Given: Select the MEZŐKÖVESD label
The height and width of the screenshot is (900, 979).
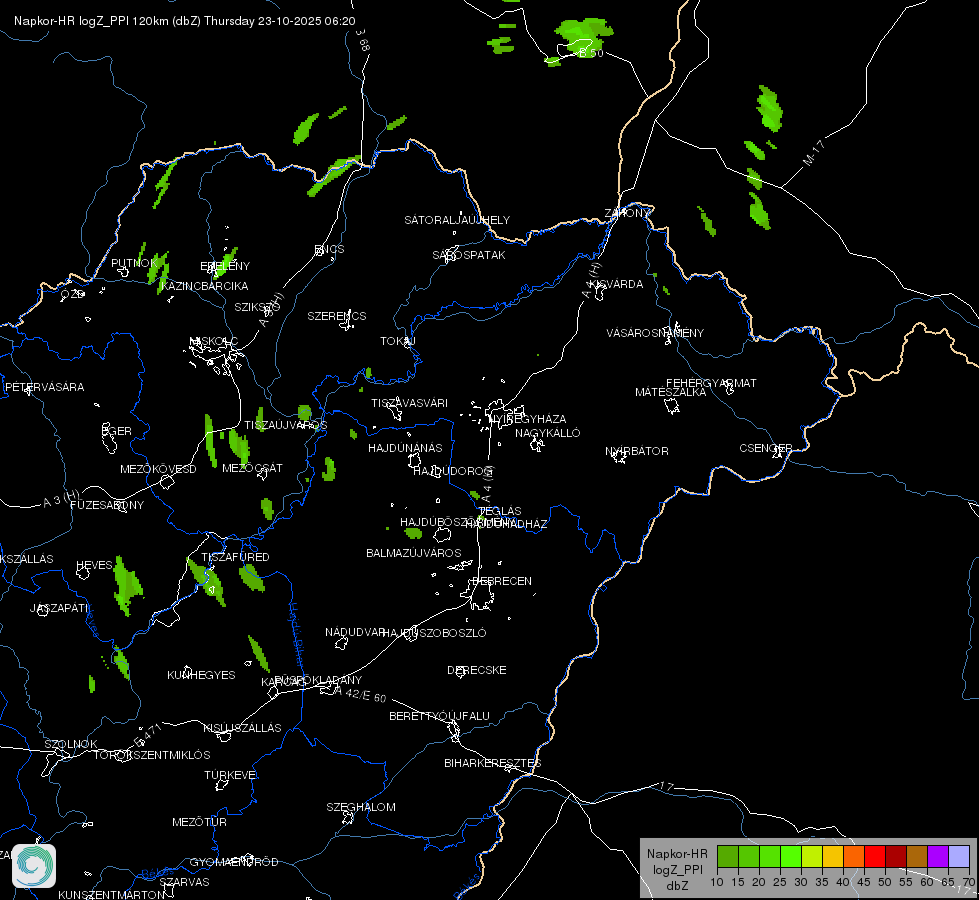Looking at the screenshot, I should (158, 469).
